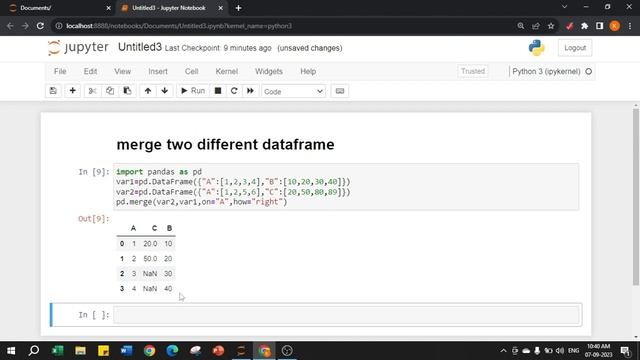
Task: Click the 50.0 value in output table
Action: coord(150,259)
